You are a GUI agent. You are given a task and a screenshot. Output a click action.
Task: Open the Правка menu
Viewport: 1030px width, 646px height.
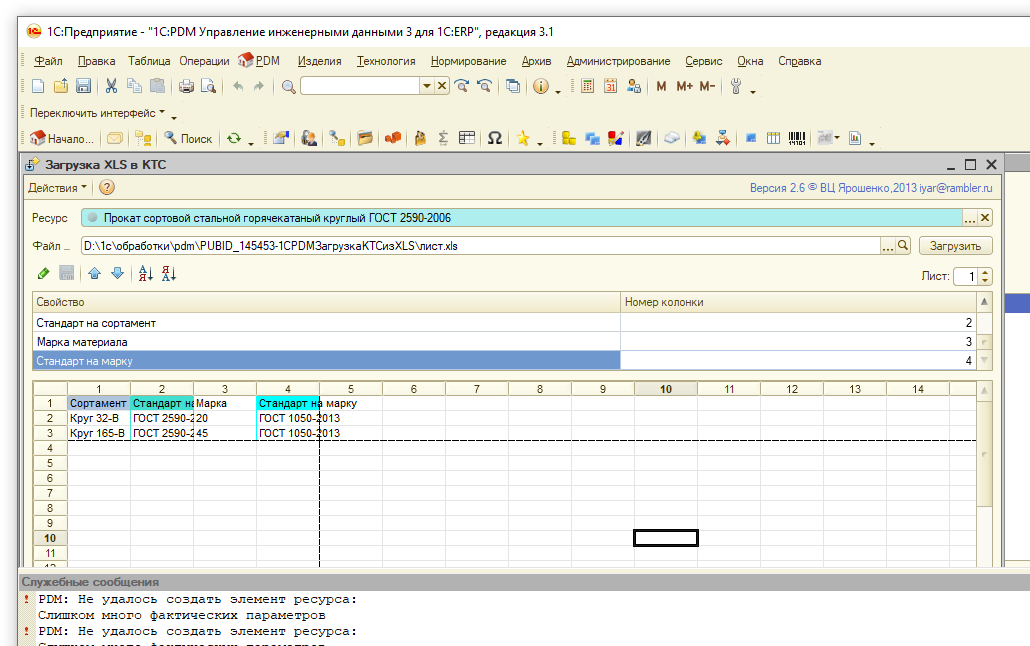(x=97, y=61)
